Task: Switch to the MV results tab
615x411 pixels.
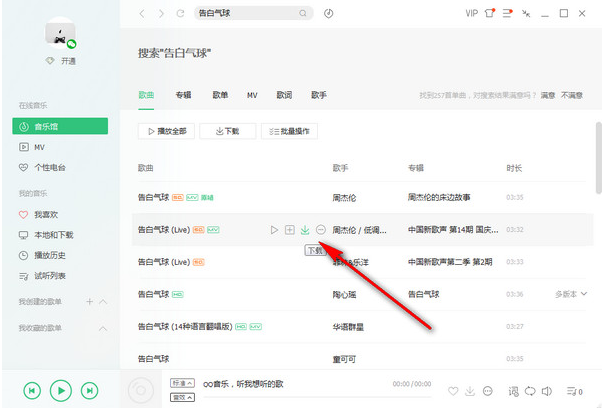Action: click(252, 95)
